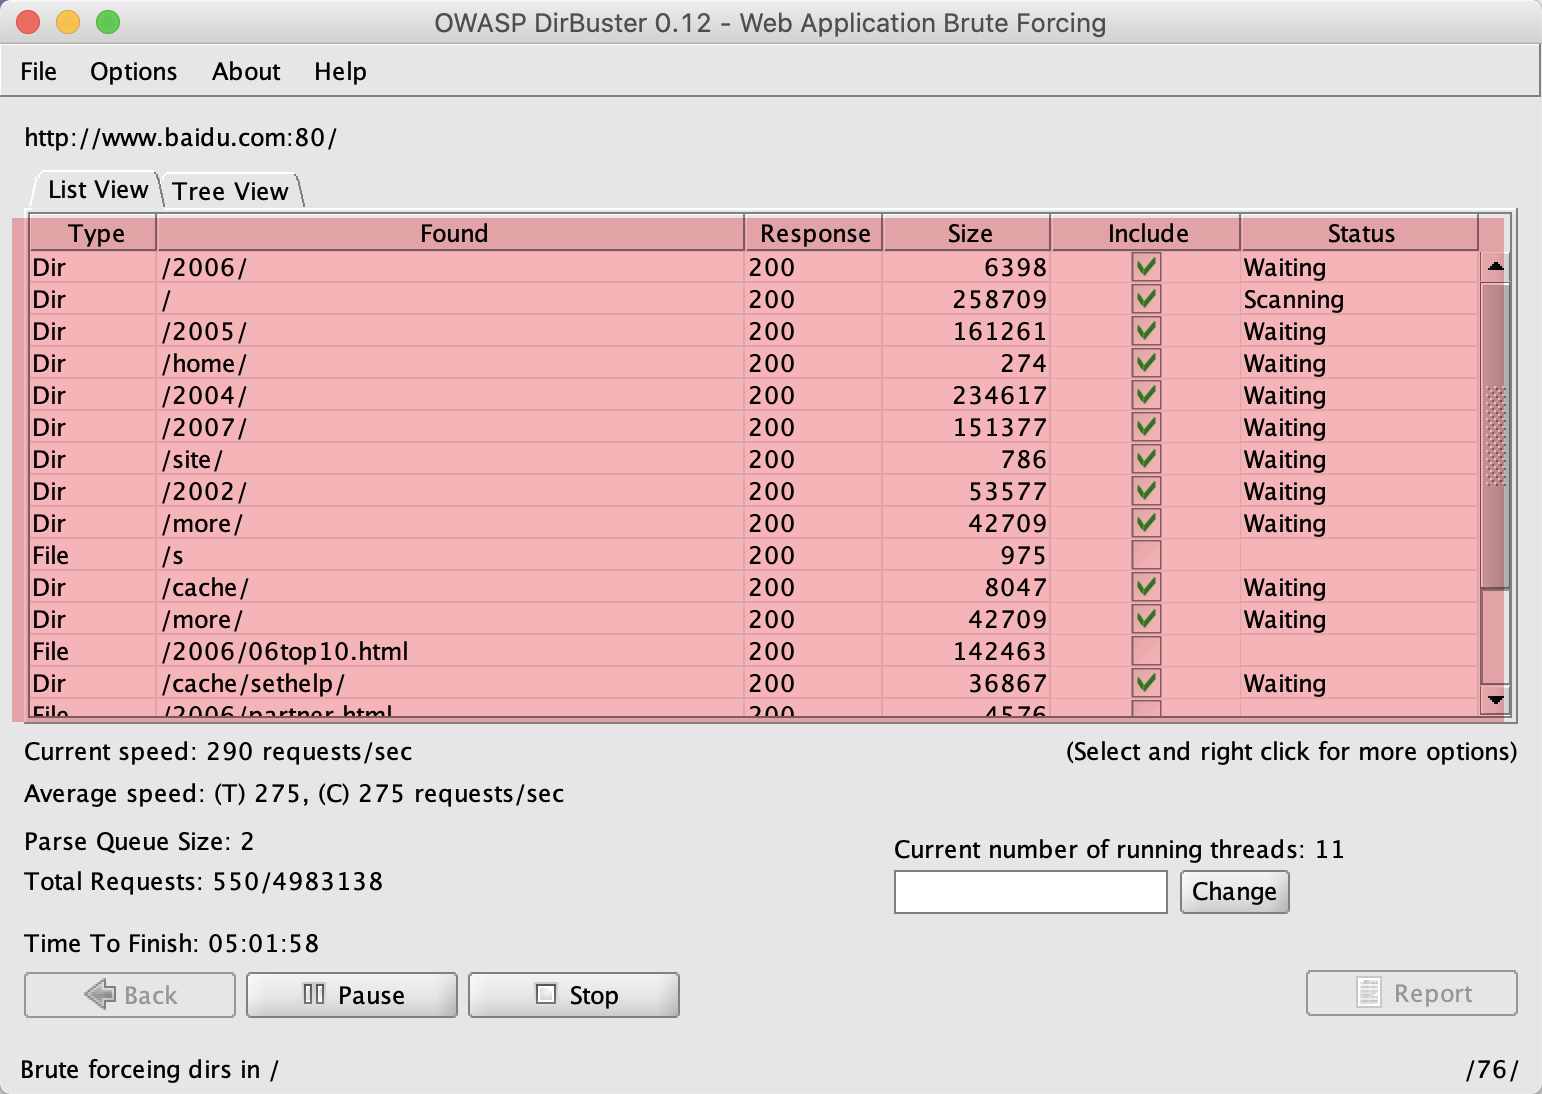Click the Pause icon button
This screenshot has width=1542, height=1094.
tap(313, 994)
